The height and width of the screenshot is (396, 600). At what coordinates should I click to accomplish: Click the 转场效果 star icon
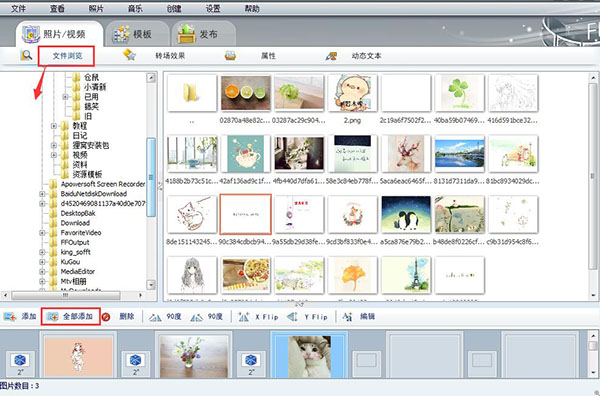[129, 55]
